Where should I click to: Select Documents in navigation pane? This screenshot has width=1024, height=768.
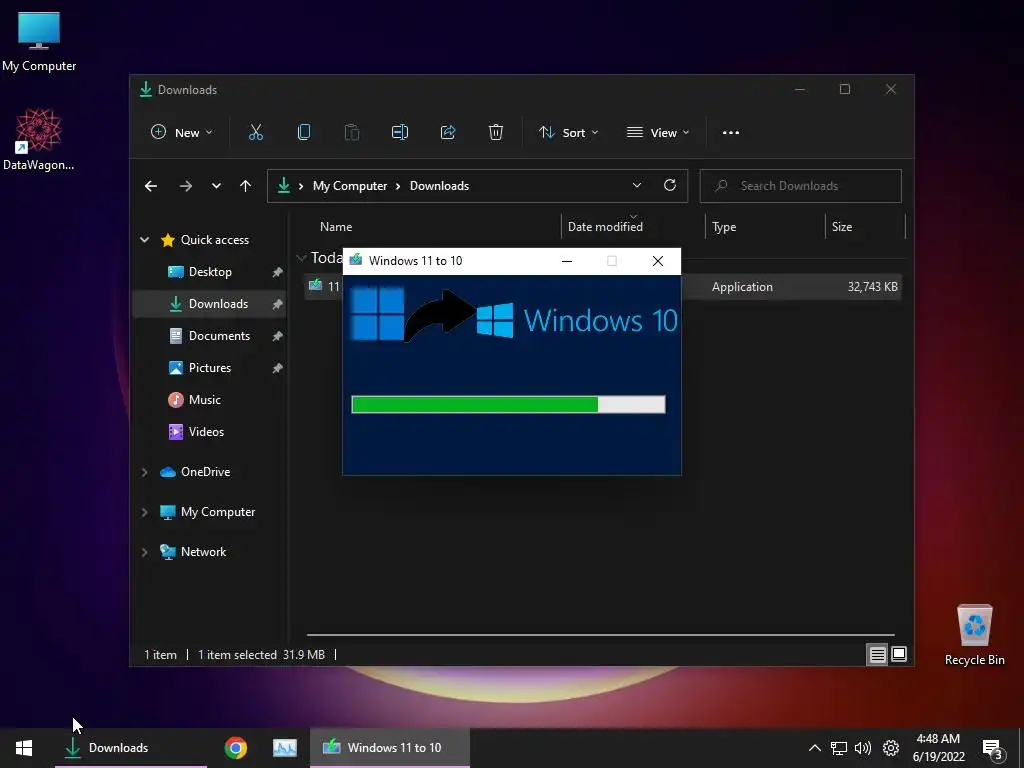click(210, 336)
